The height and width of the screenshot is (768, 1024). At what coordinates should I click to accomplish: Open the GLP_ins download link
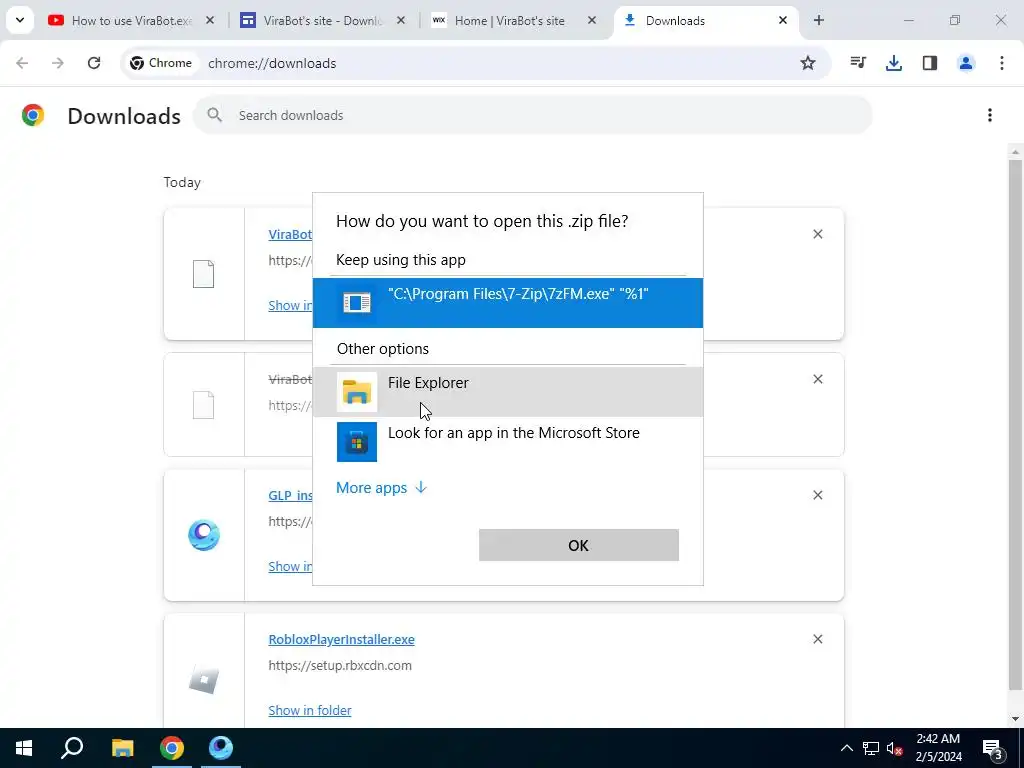pos(290,496)
